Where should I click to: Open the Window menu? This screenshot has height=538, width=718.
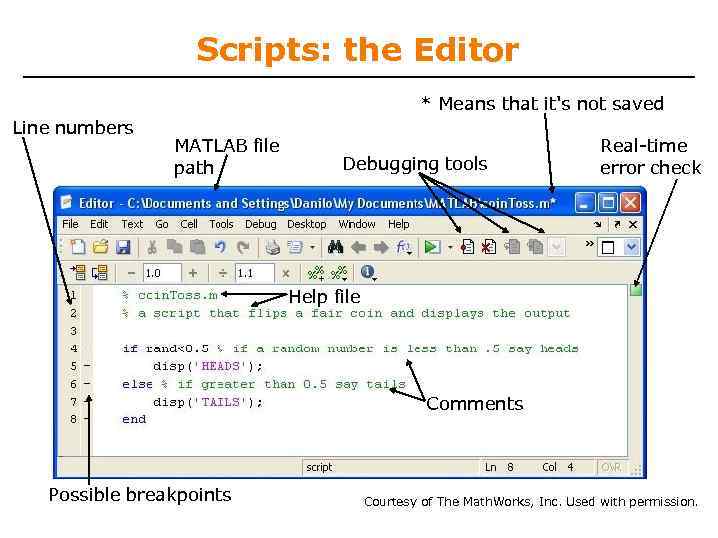(x=357, y=224)
